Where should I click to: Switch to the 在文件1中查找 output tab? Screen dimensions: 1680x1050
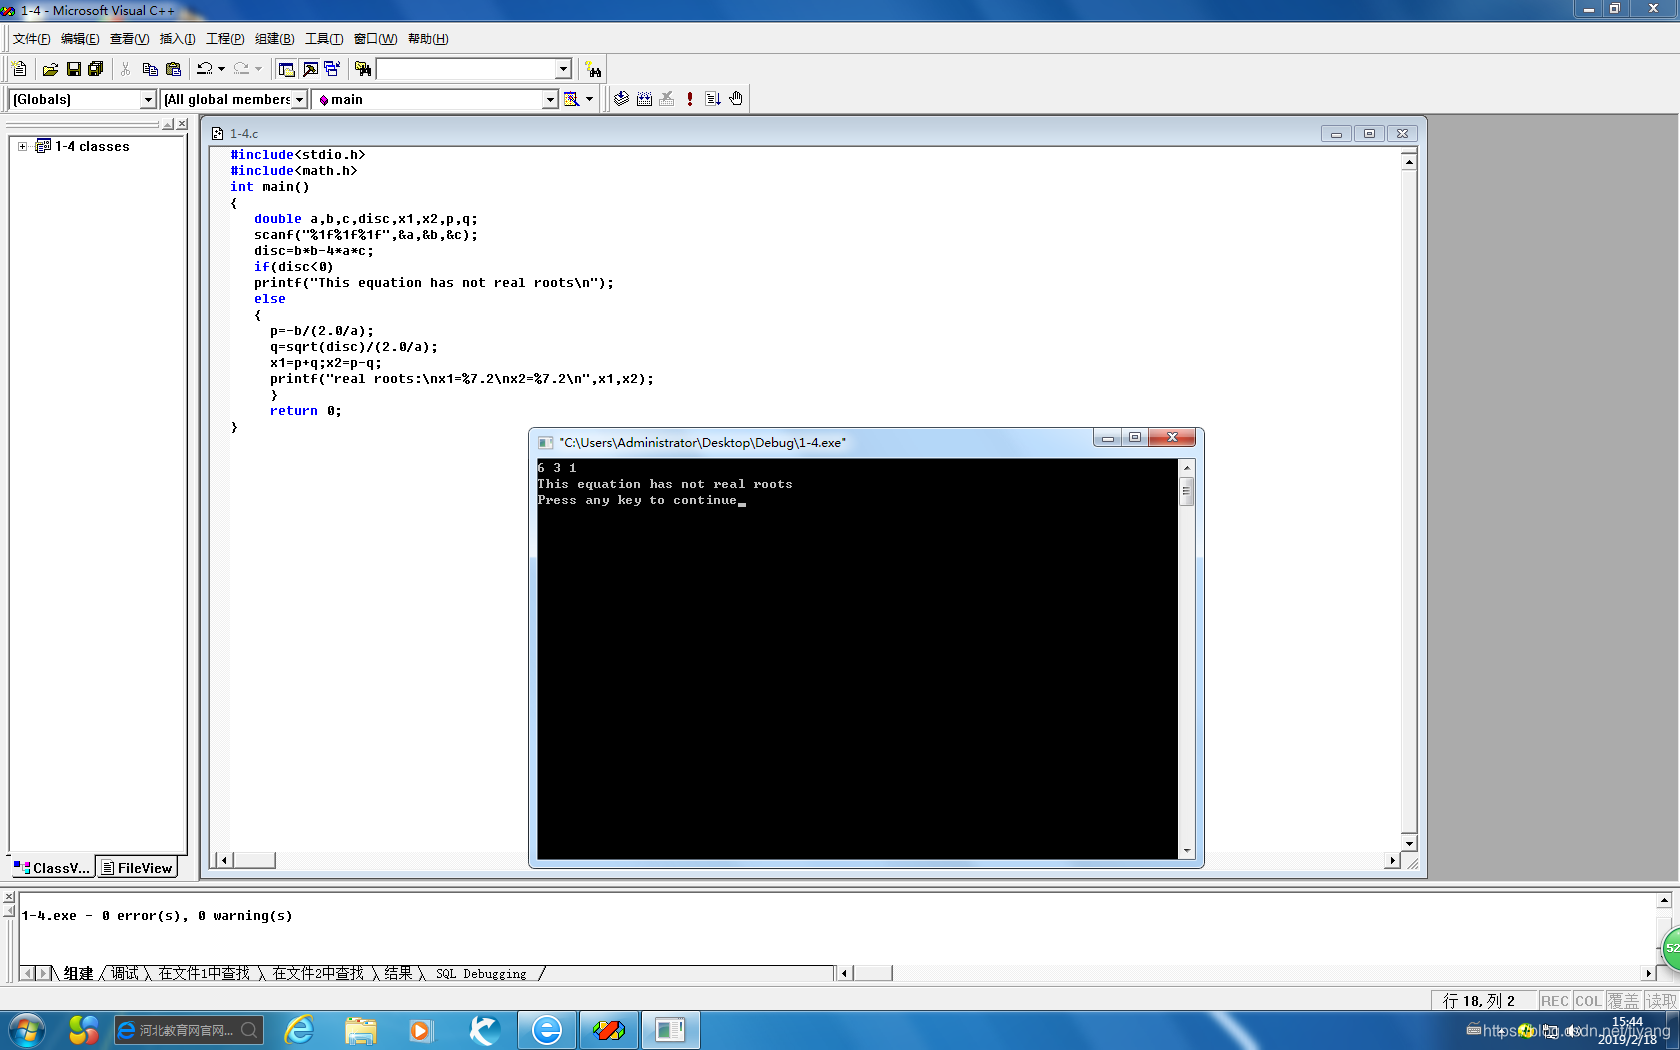click(x=204, y=973)
